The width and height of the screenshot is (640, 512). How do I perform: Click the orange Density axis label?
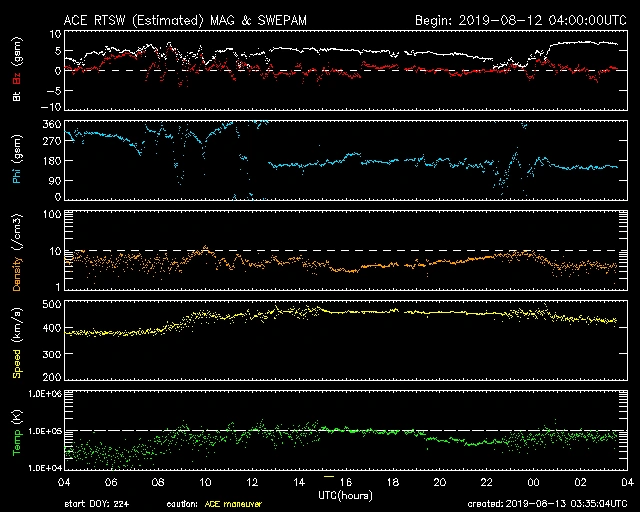click(x=15, y=251)
